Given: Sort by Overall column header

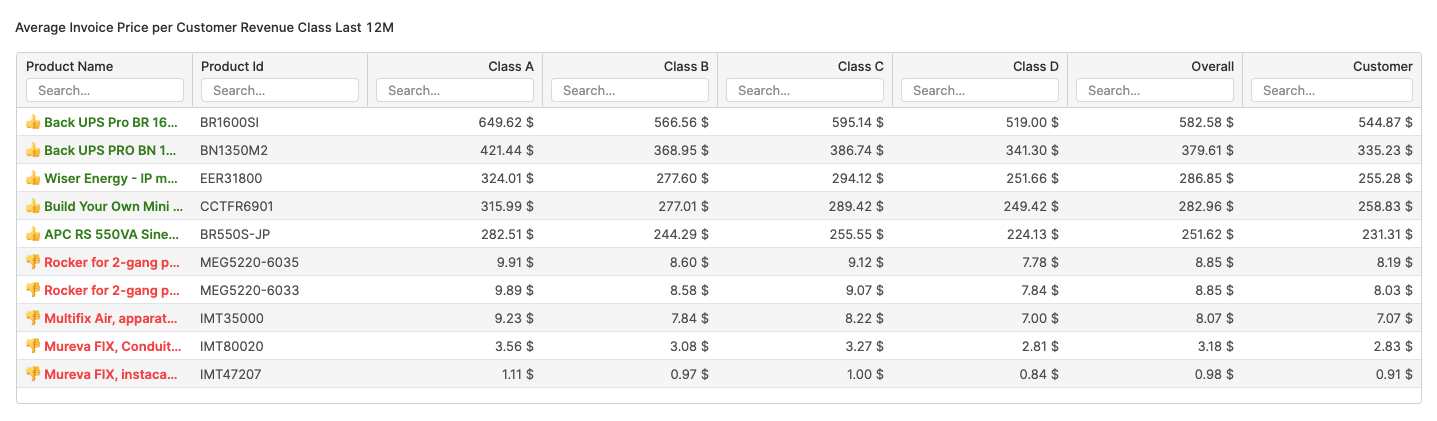Looking at the screenshot, I should (1212, 66).
